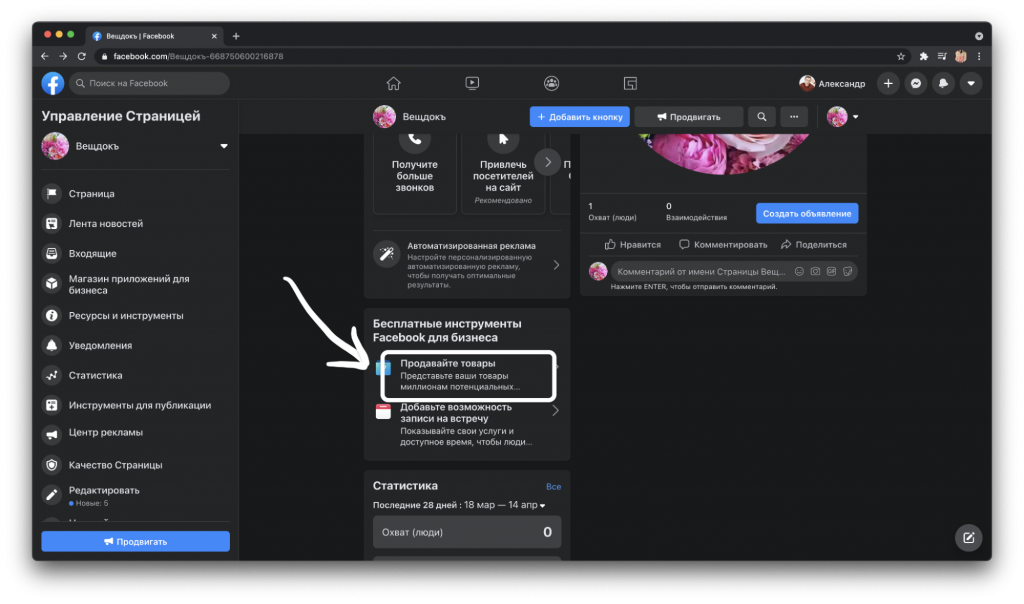Open the Home feed icon
The width and height of the screenshot is (1024, 604).
[393, 83]
